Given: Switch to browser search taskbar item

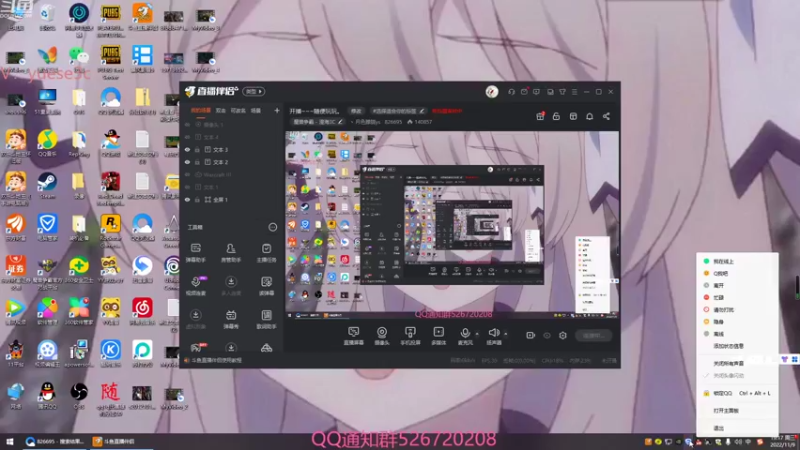Looking at the screenshot, I should tap(55, 441).
